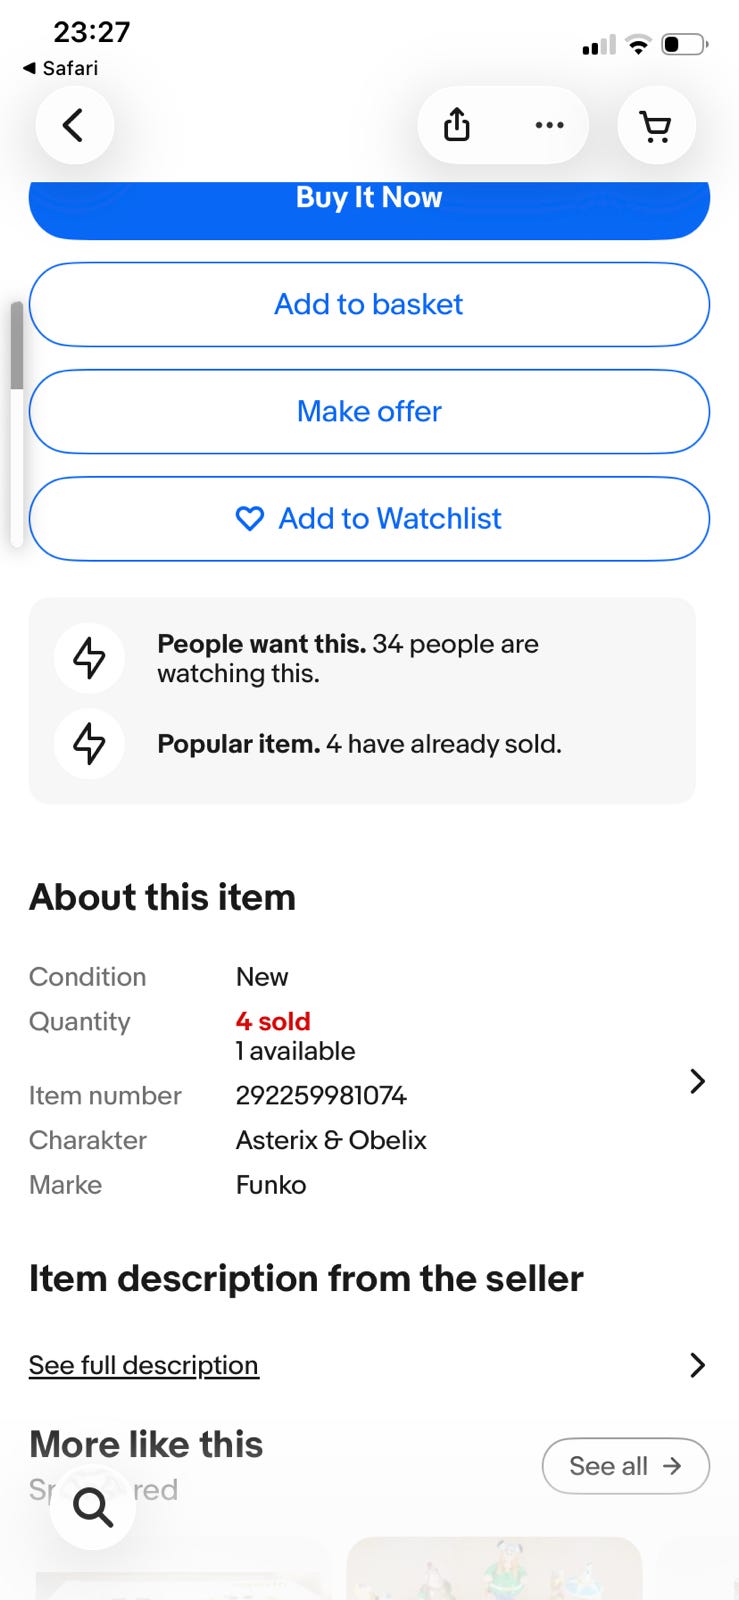The height and width of the screenshot is (1600, 739).
Task: Click the red 4 sold quantity text
Action: [273, 1021]
